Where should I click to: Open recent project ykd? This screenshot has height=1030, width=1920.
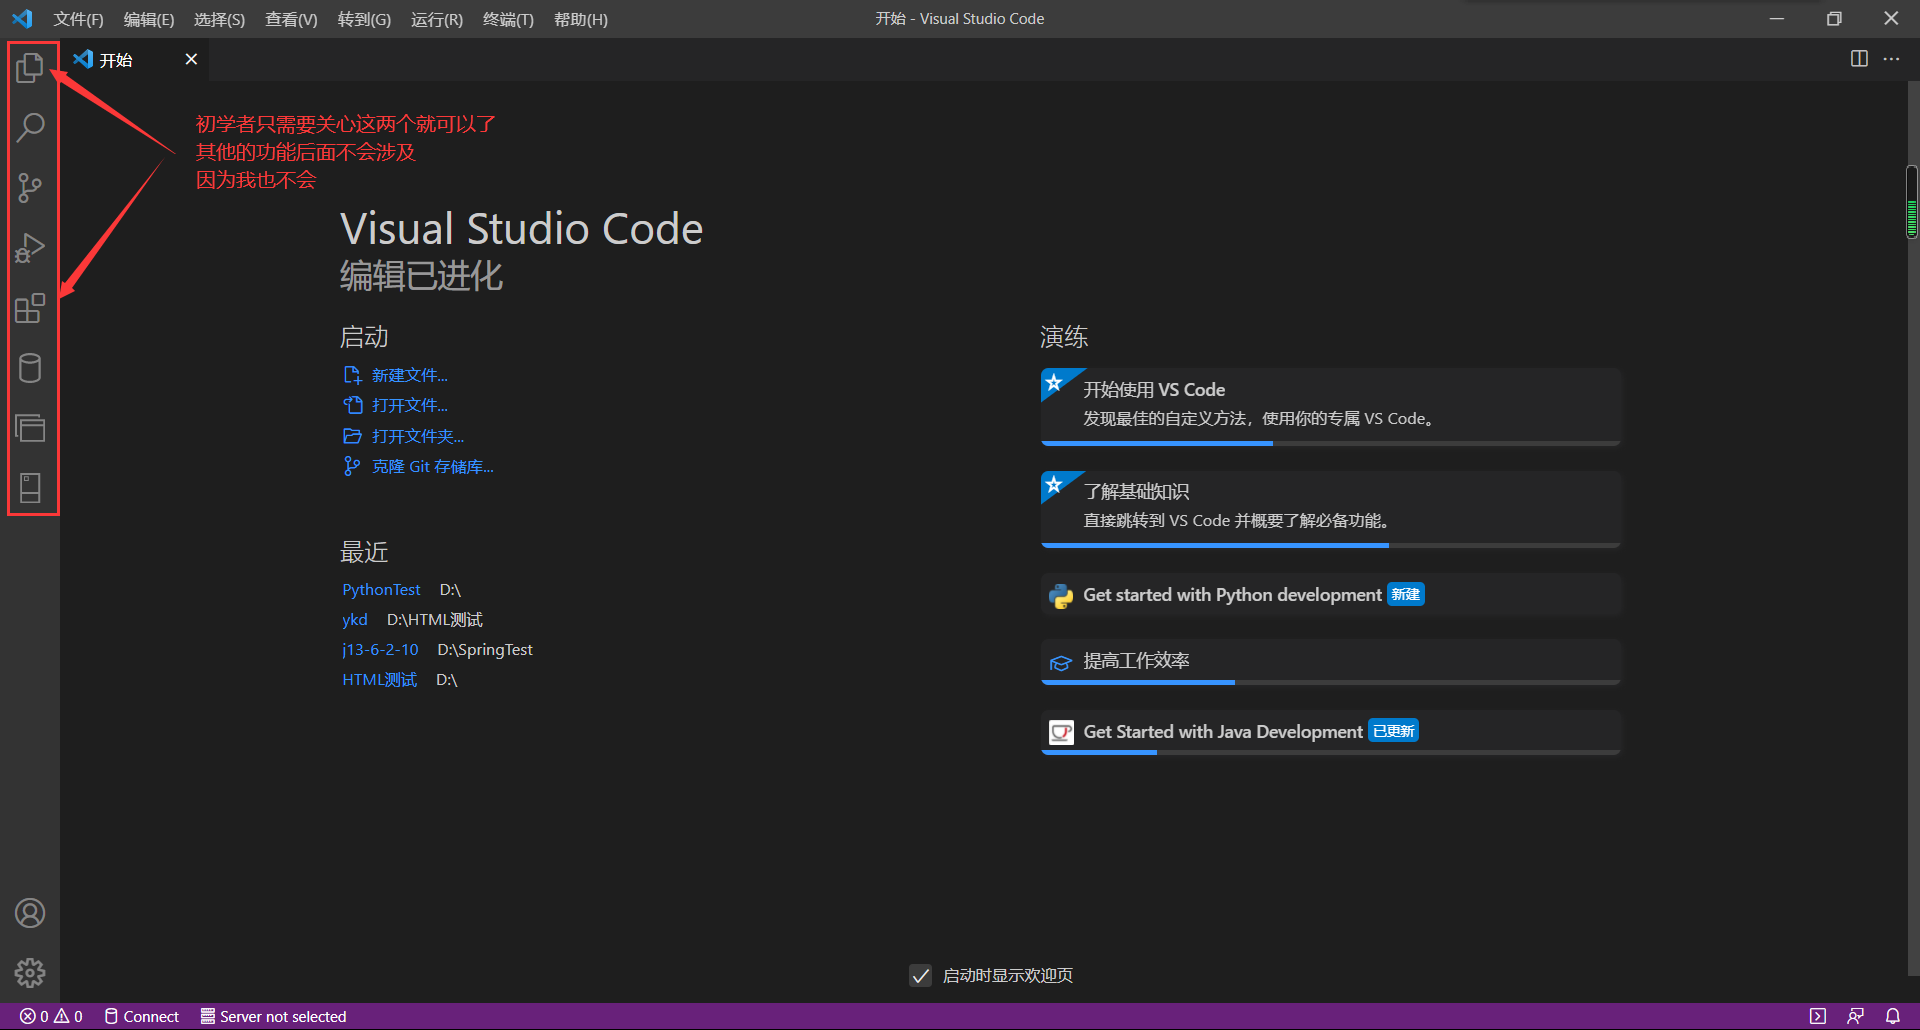coord(355,620)
